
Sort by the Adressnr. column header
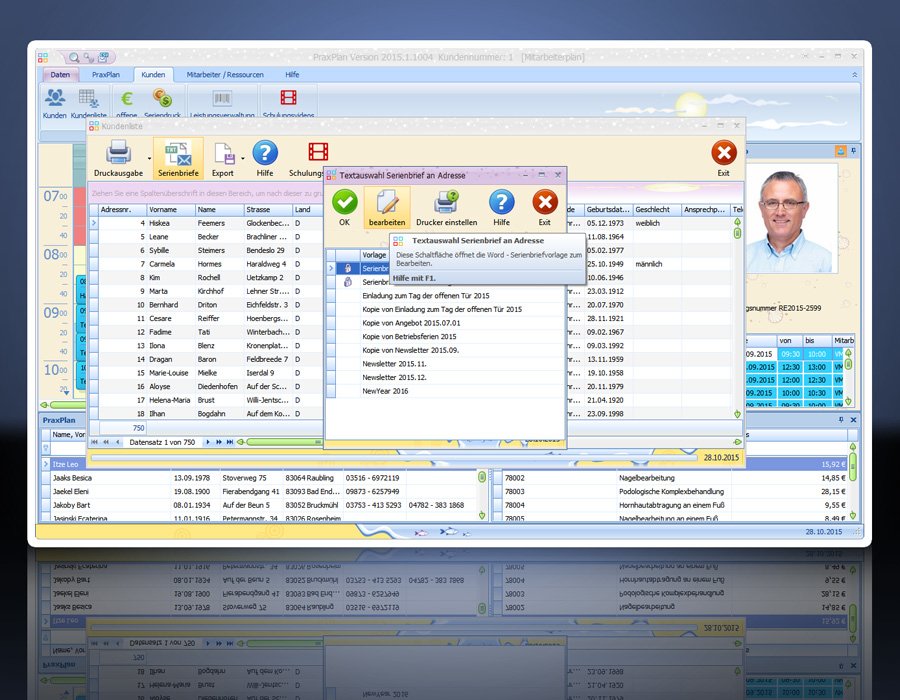pos(122,209)
